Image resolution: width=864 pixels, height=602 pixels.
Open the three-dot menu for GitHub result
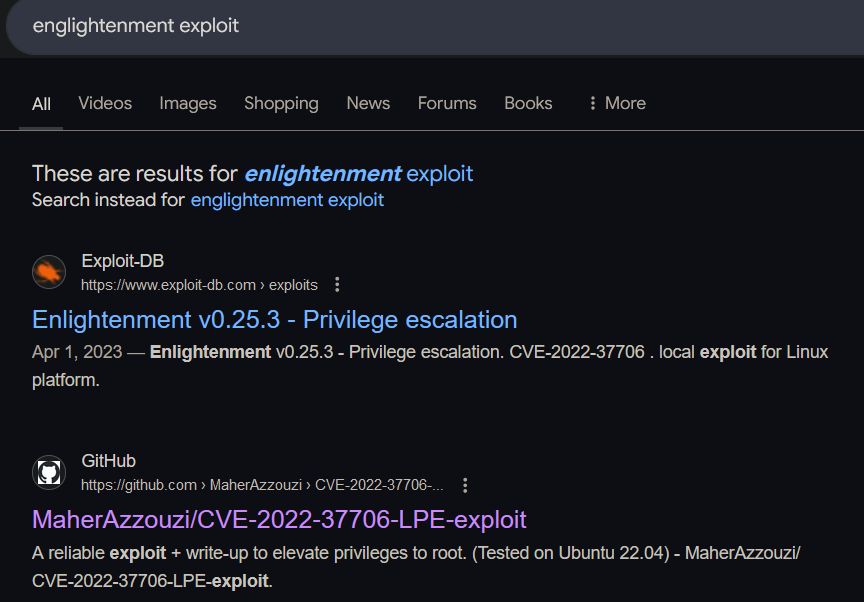click(465, 485)
